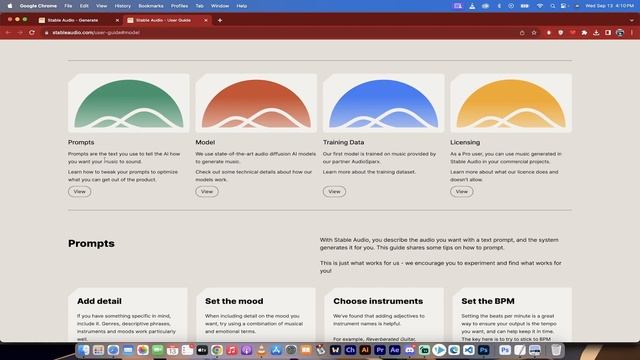Click View under the Training Data card

point(334,191)
